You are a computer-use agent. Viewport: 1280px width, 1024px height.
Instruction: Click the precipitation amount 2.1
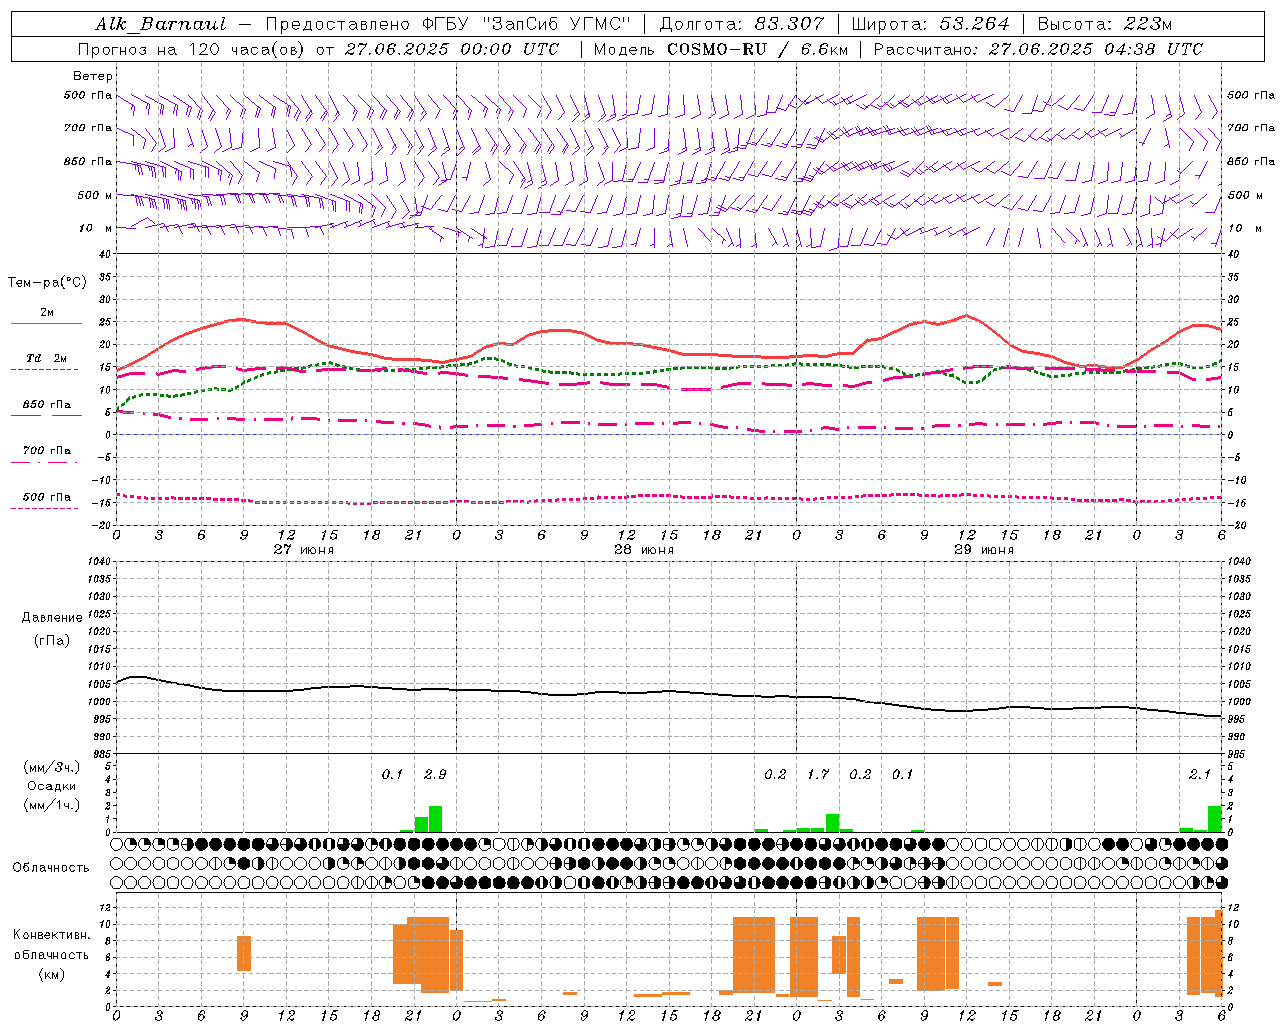tap(1200, 775)
